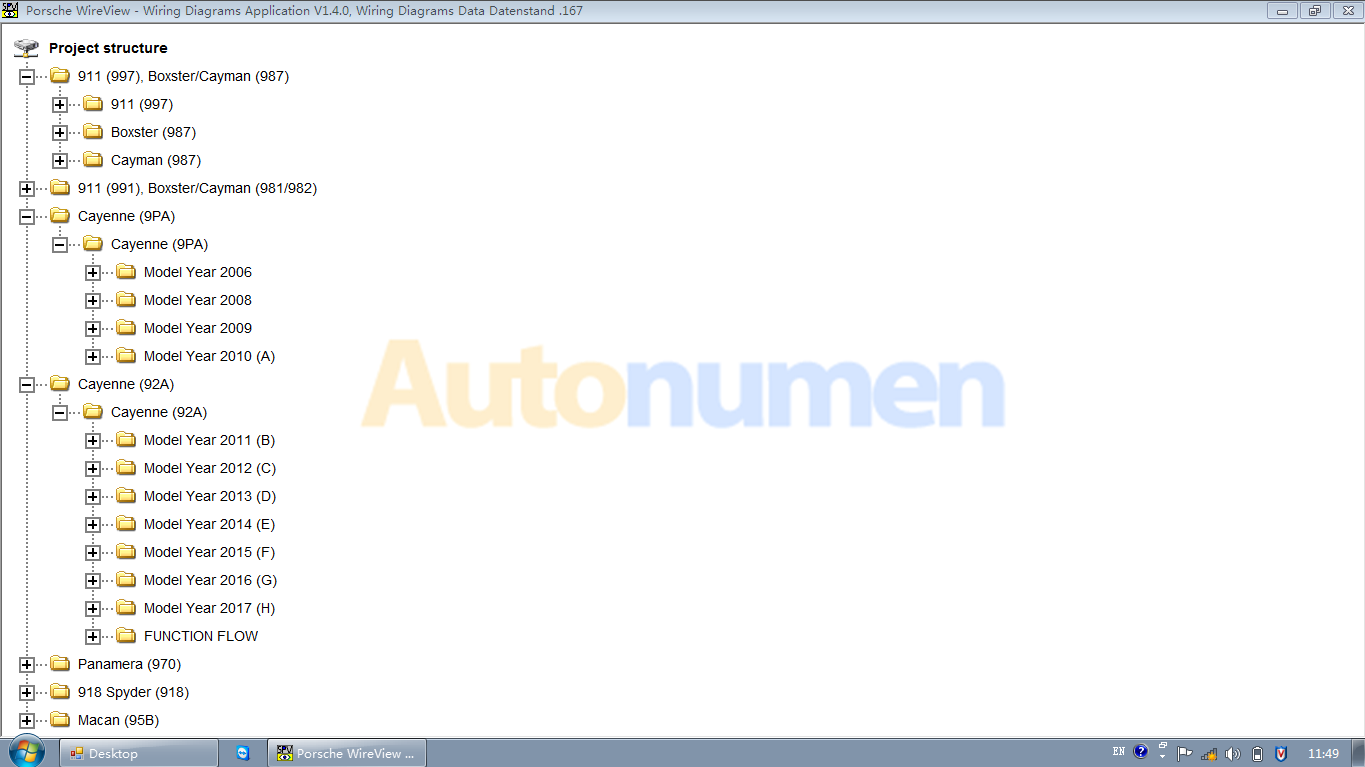This screenshot has width=1365, height=767.
Task: Click folder icon beside Model Year 2016 (G)
Action: click(126, 579)
